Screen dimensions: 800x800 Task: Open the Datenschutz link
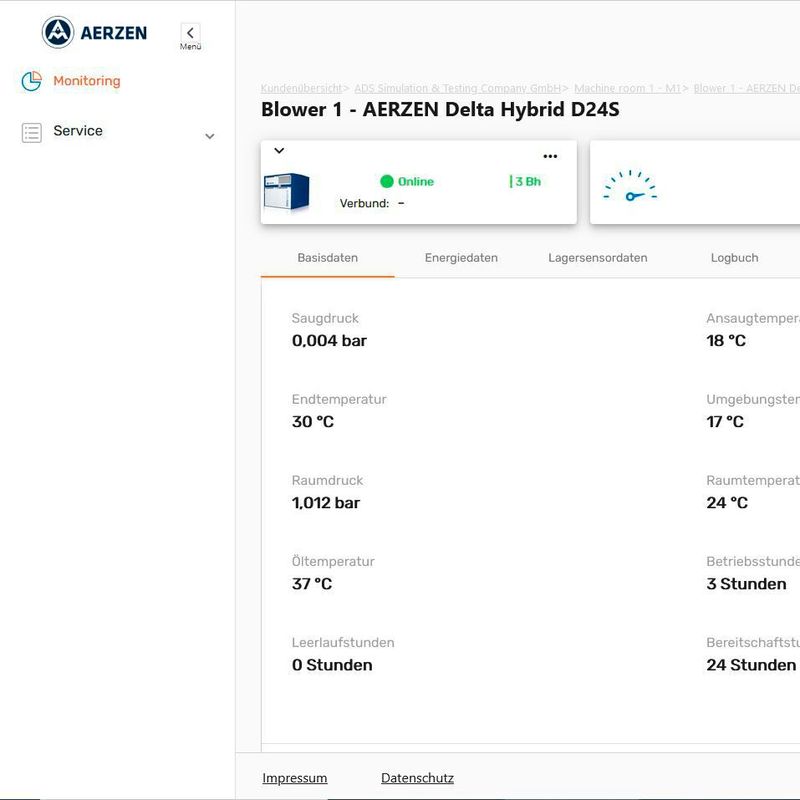coord(417,778)
